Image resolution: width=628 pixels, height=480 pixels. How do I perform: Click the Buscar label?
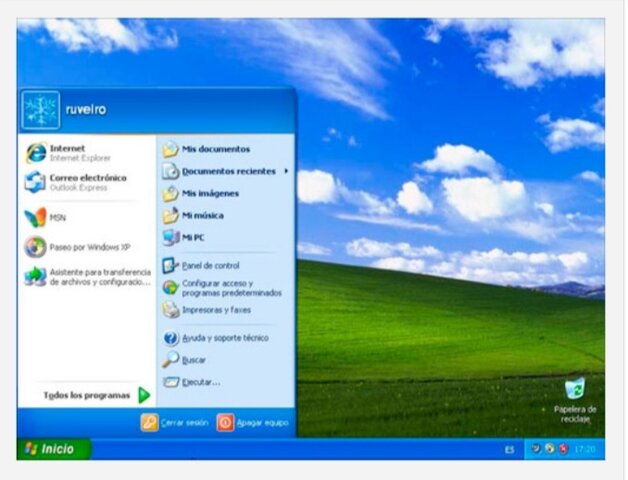(194, 360)
